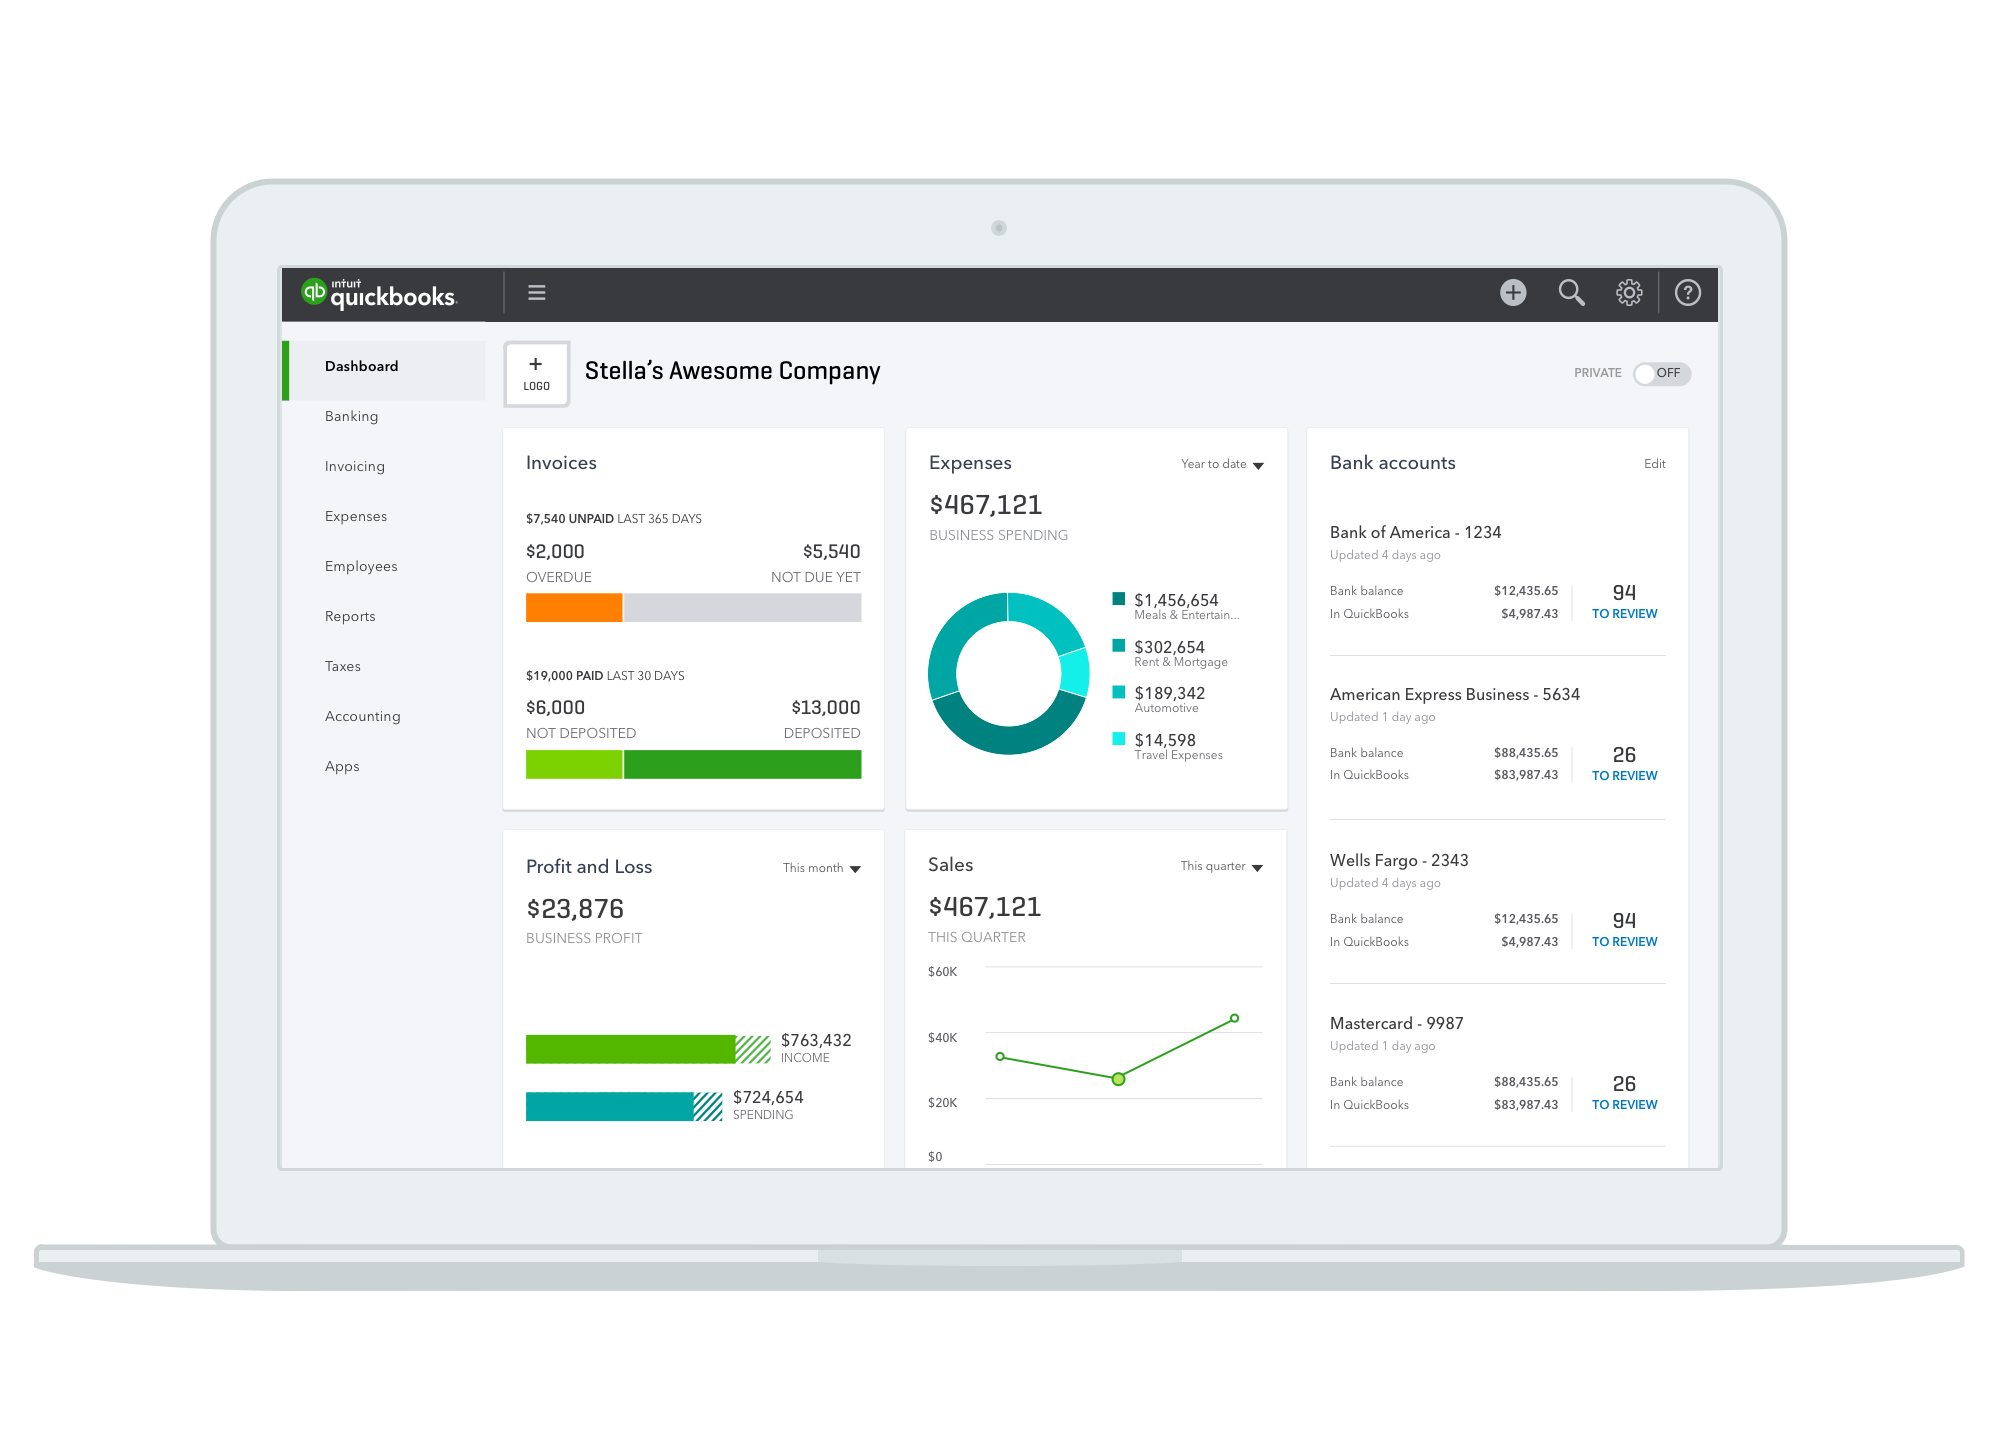
Task: Toggle the hamburger menu icon
Action: tap(537, 293)
